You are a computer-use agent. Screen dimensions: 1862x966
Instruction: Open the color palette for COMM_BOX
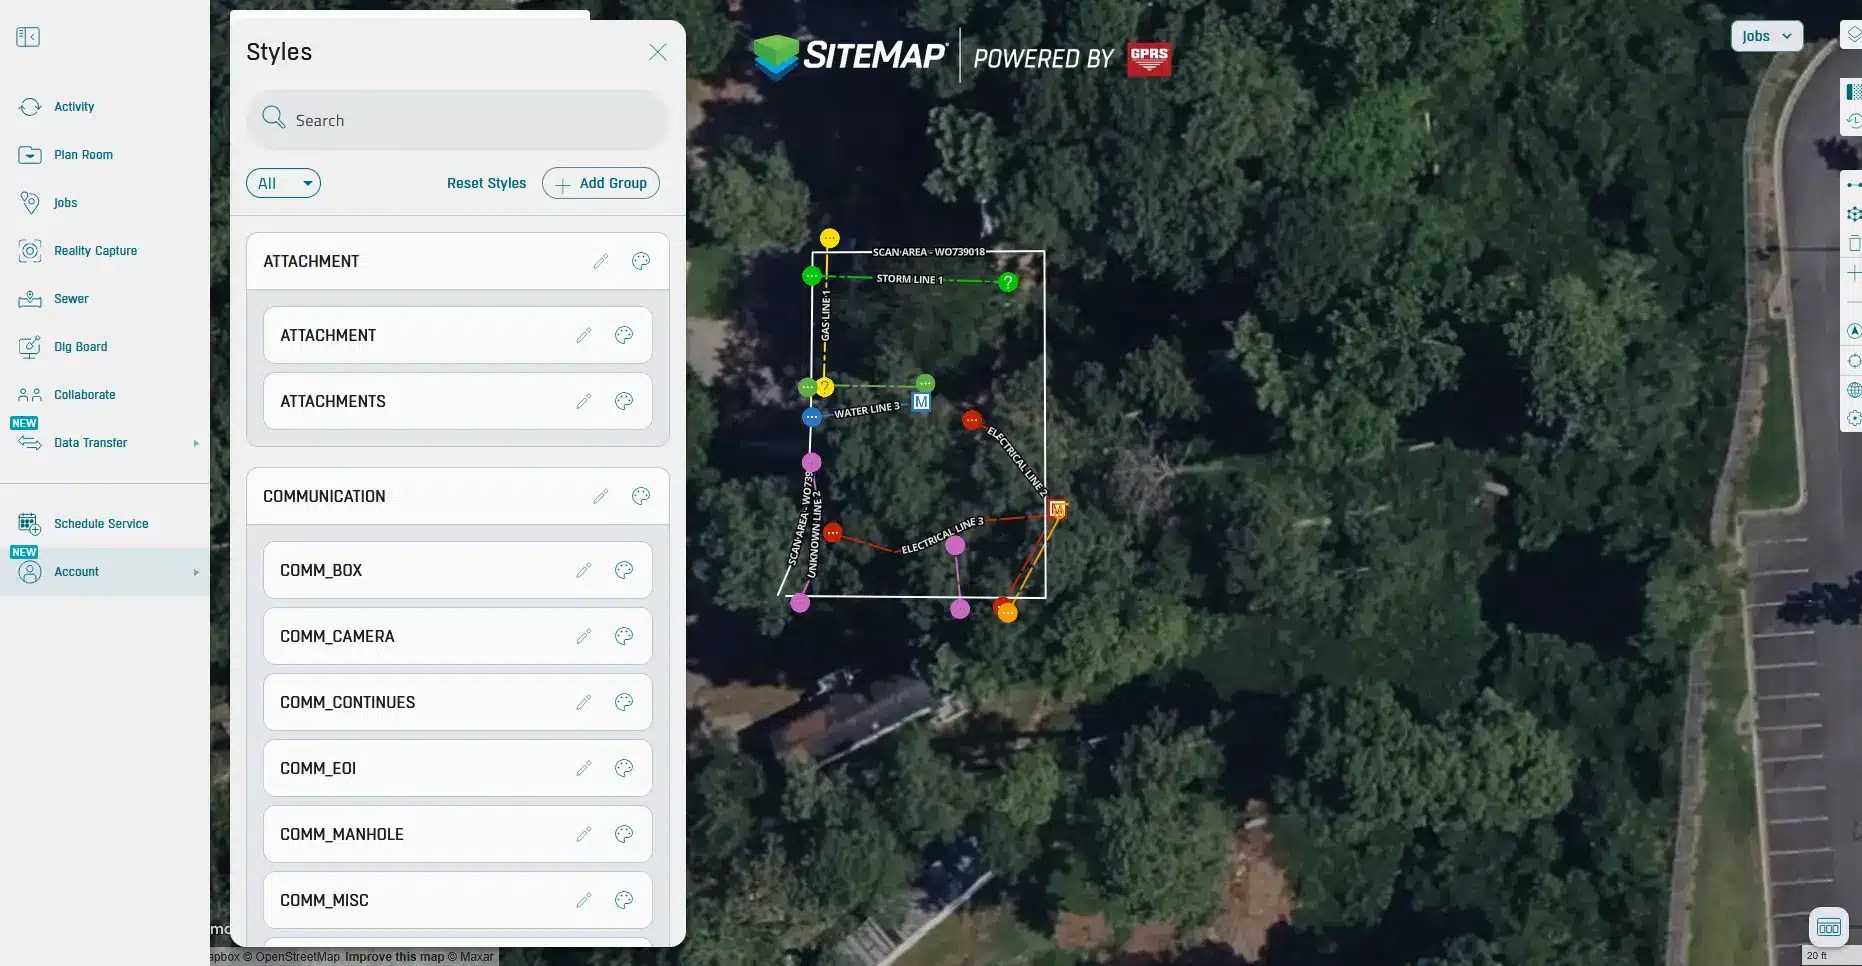(x=623, y=570)
